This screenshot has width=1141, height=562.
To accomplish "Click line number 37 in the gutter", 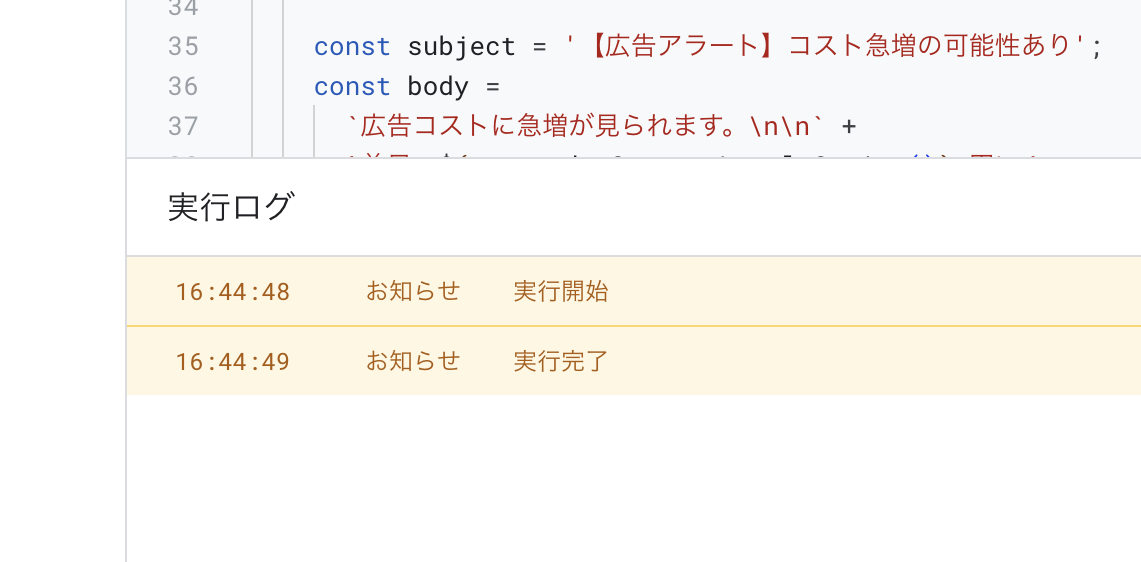I will tap(183, 126).
